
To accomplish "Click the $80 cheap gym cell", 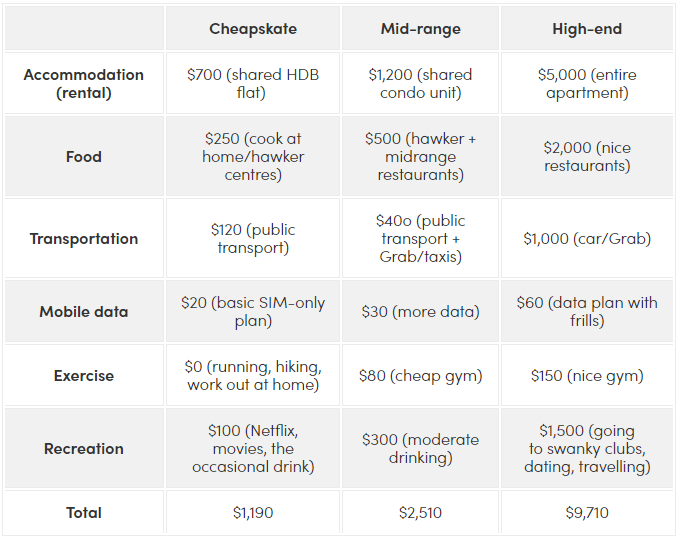I will click(420, 376).
